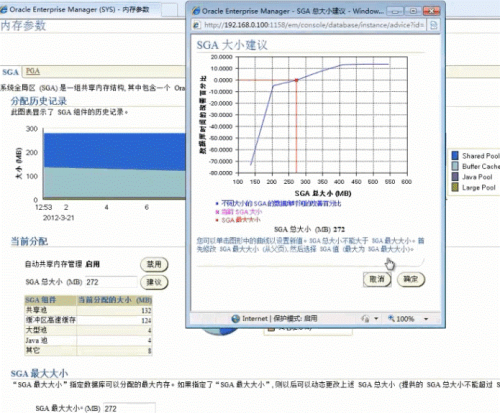The image size is (500, 413).
Task: Switch to the PGA tab
Action: coord(33,71)
